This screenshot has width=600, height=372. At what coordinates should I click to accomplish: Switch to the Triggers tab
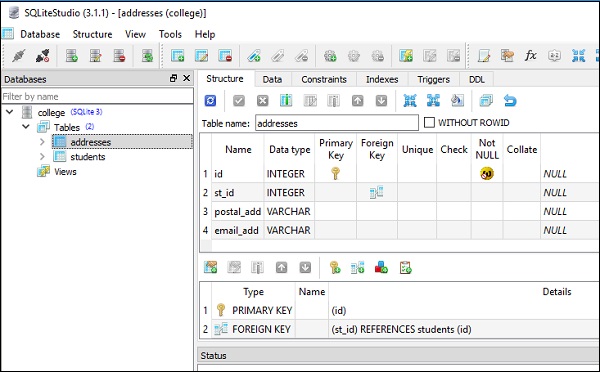pyautogui.click(x=433, y=79)
